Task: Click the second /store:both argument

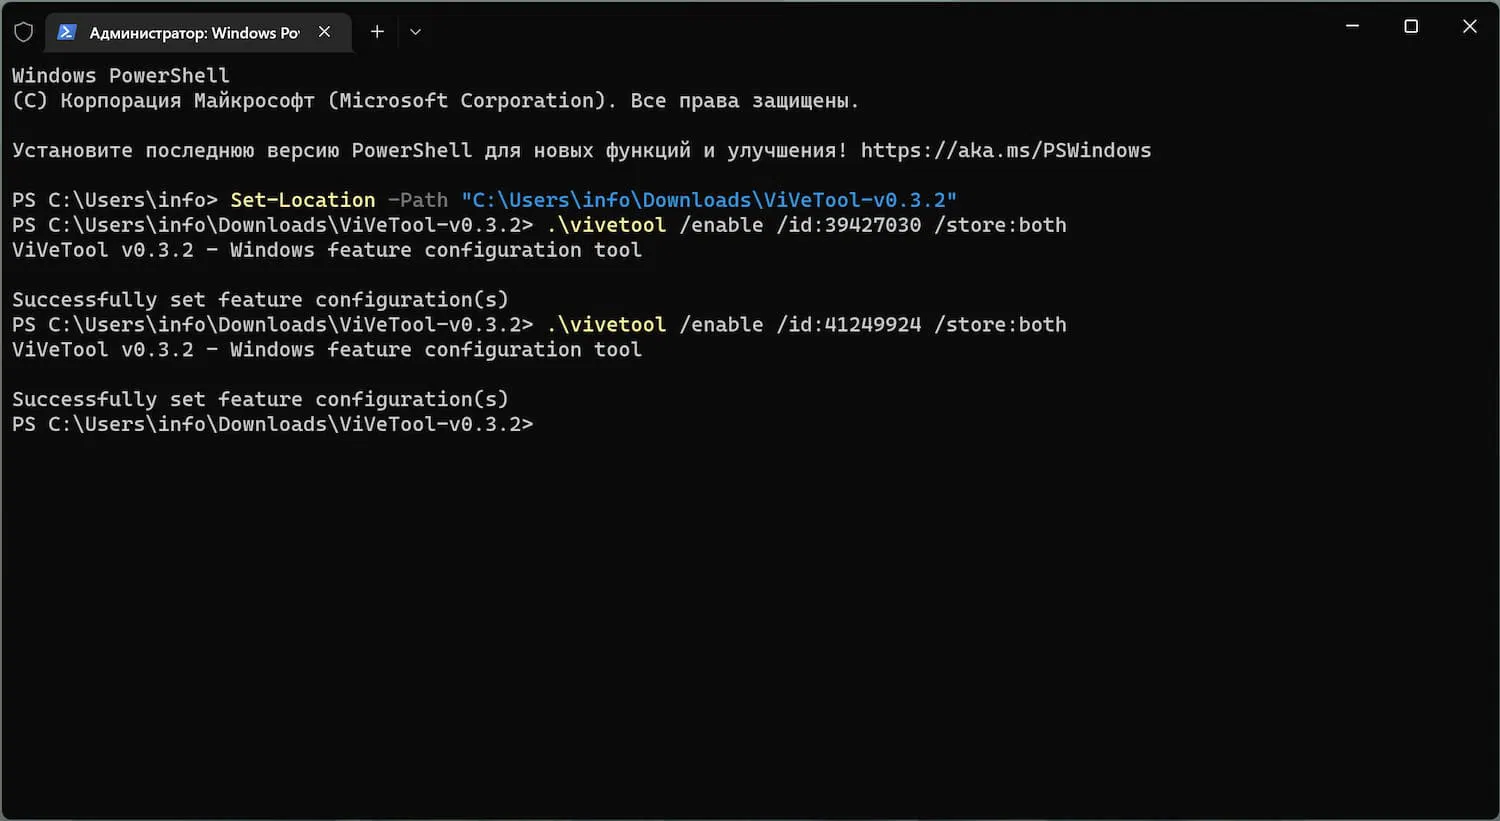Action: pos(1000,325)
